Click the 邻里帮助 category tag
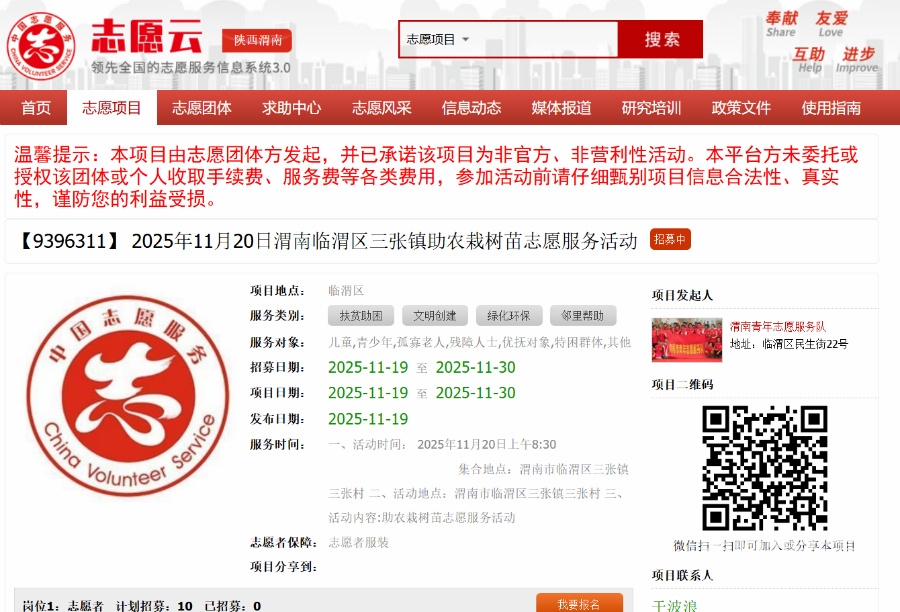The width and height of the screenshot is (900, 612). [x=583, y=316]
